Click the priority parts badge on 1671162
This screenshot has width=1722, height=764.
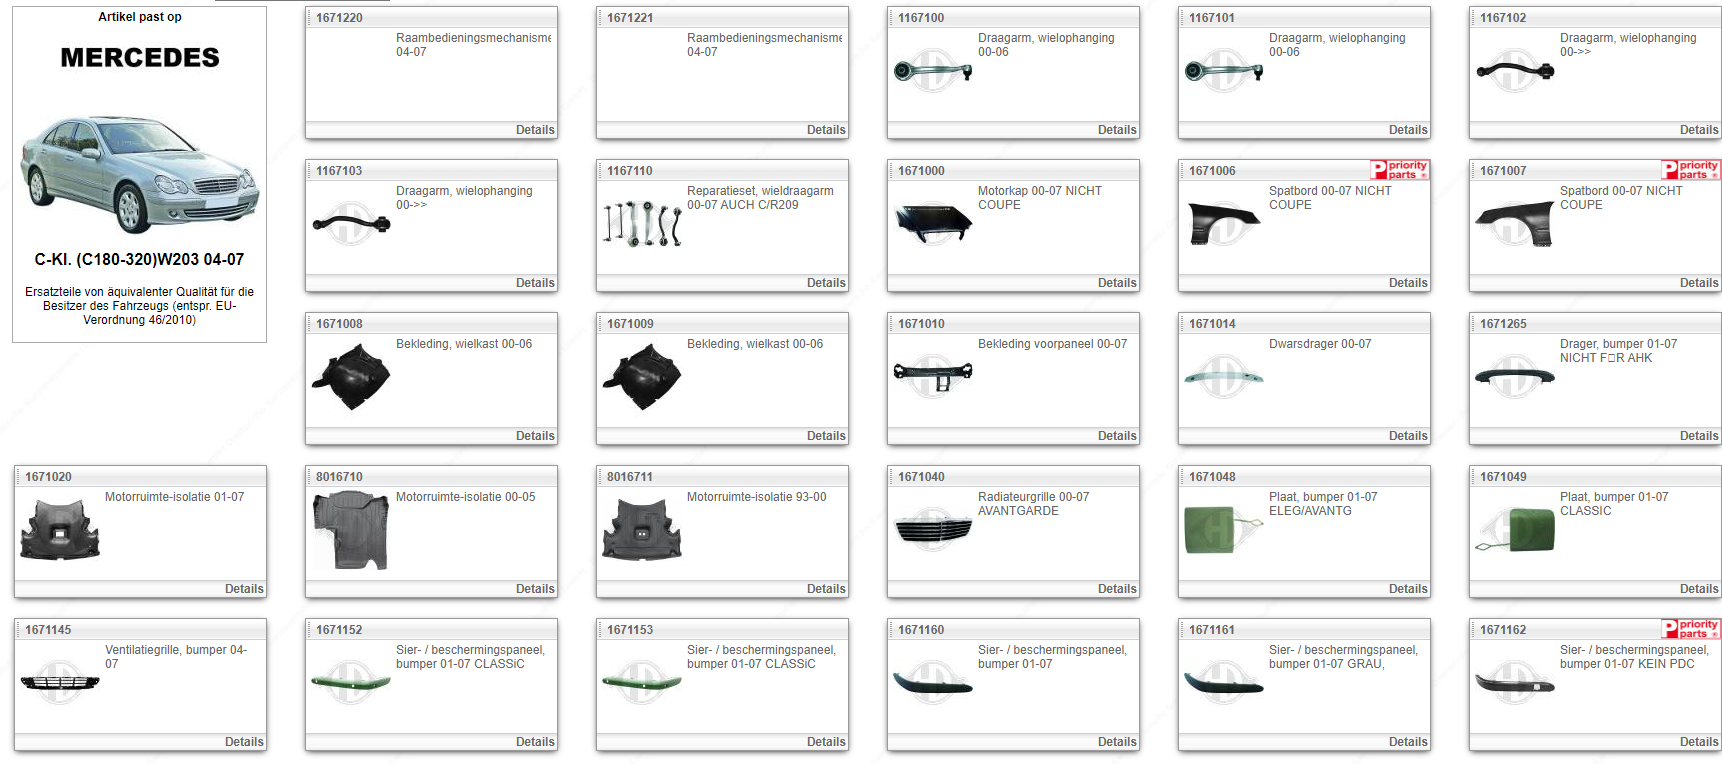[x=1690, y=629]
